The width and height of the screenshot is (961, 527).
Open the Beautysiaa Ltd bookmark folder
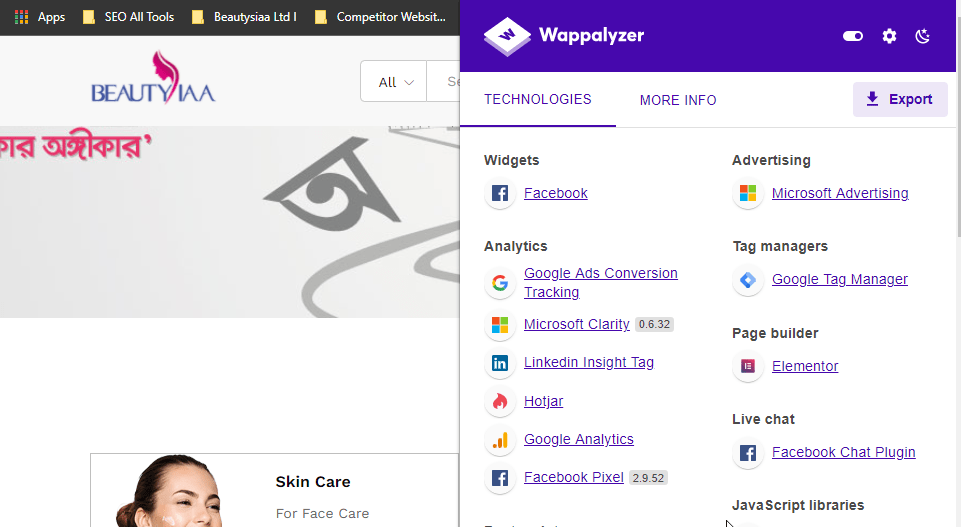tap(244, 17)
